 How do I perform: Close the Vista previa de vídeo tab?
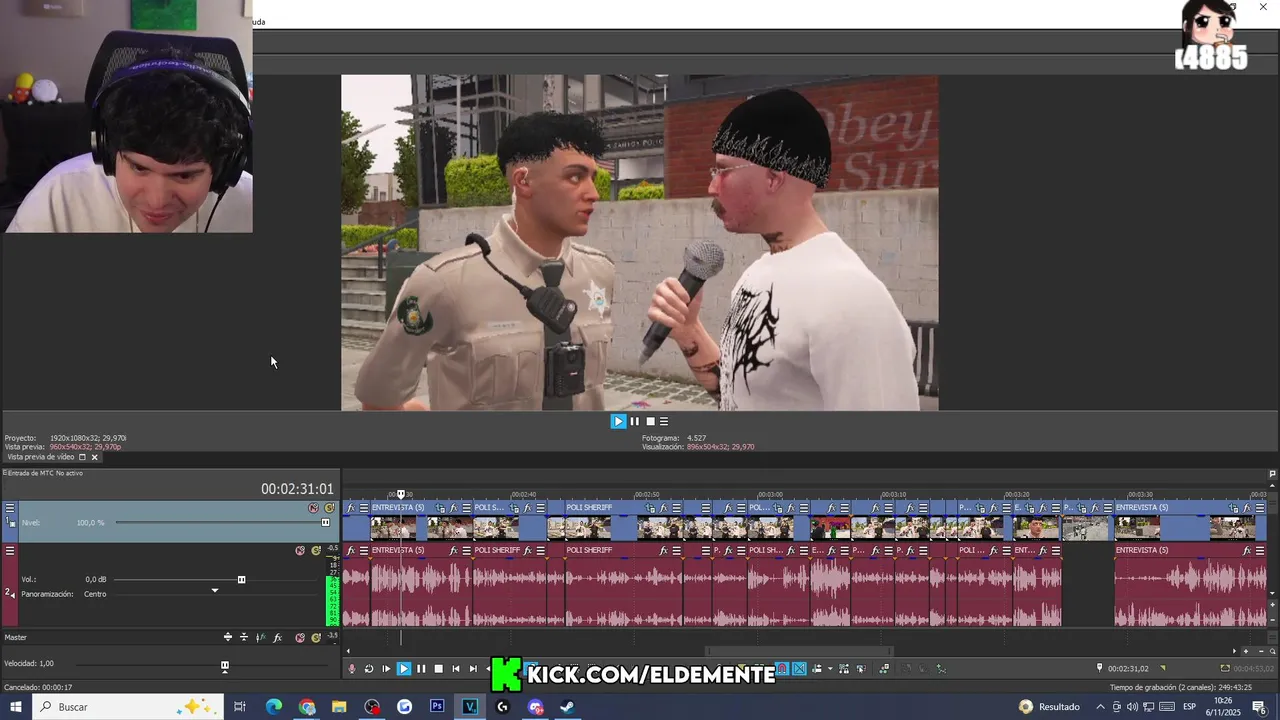point(95,457)
